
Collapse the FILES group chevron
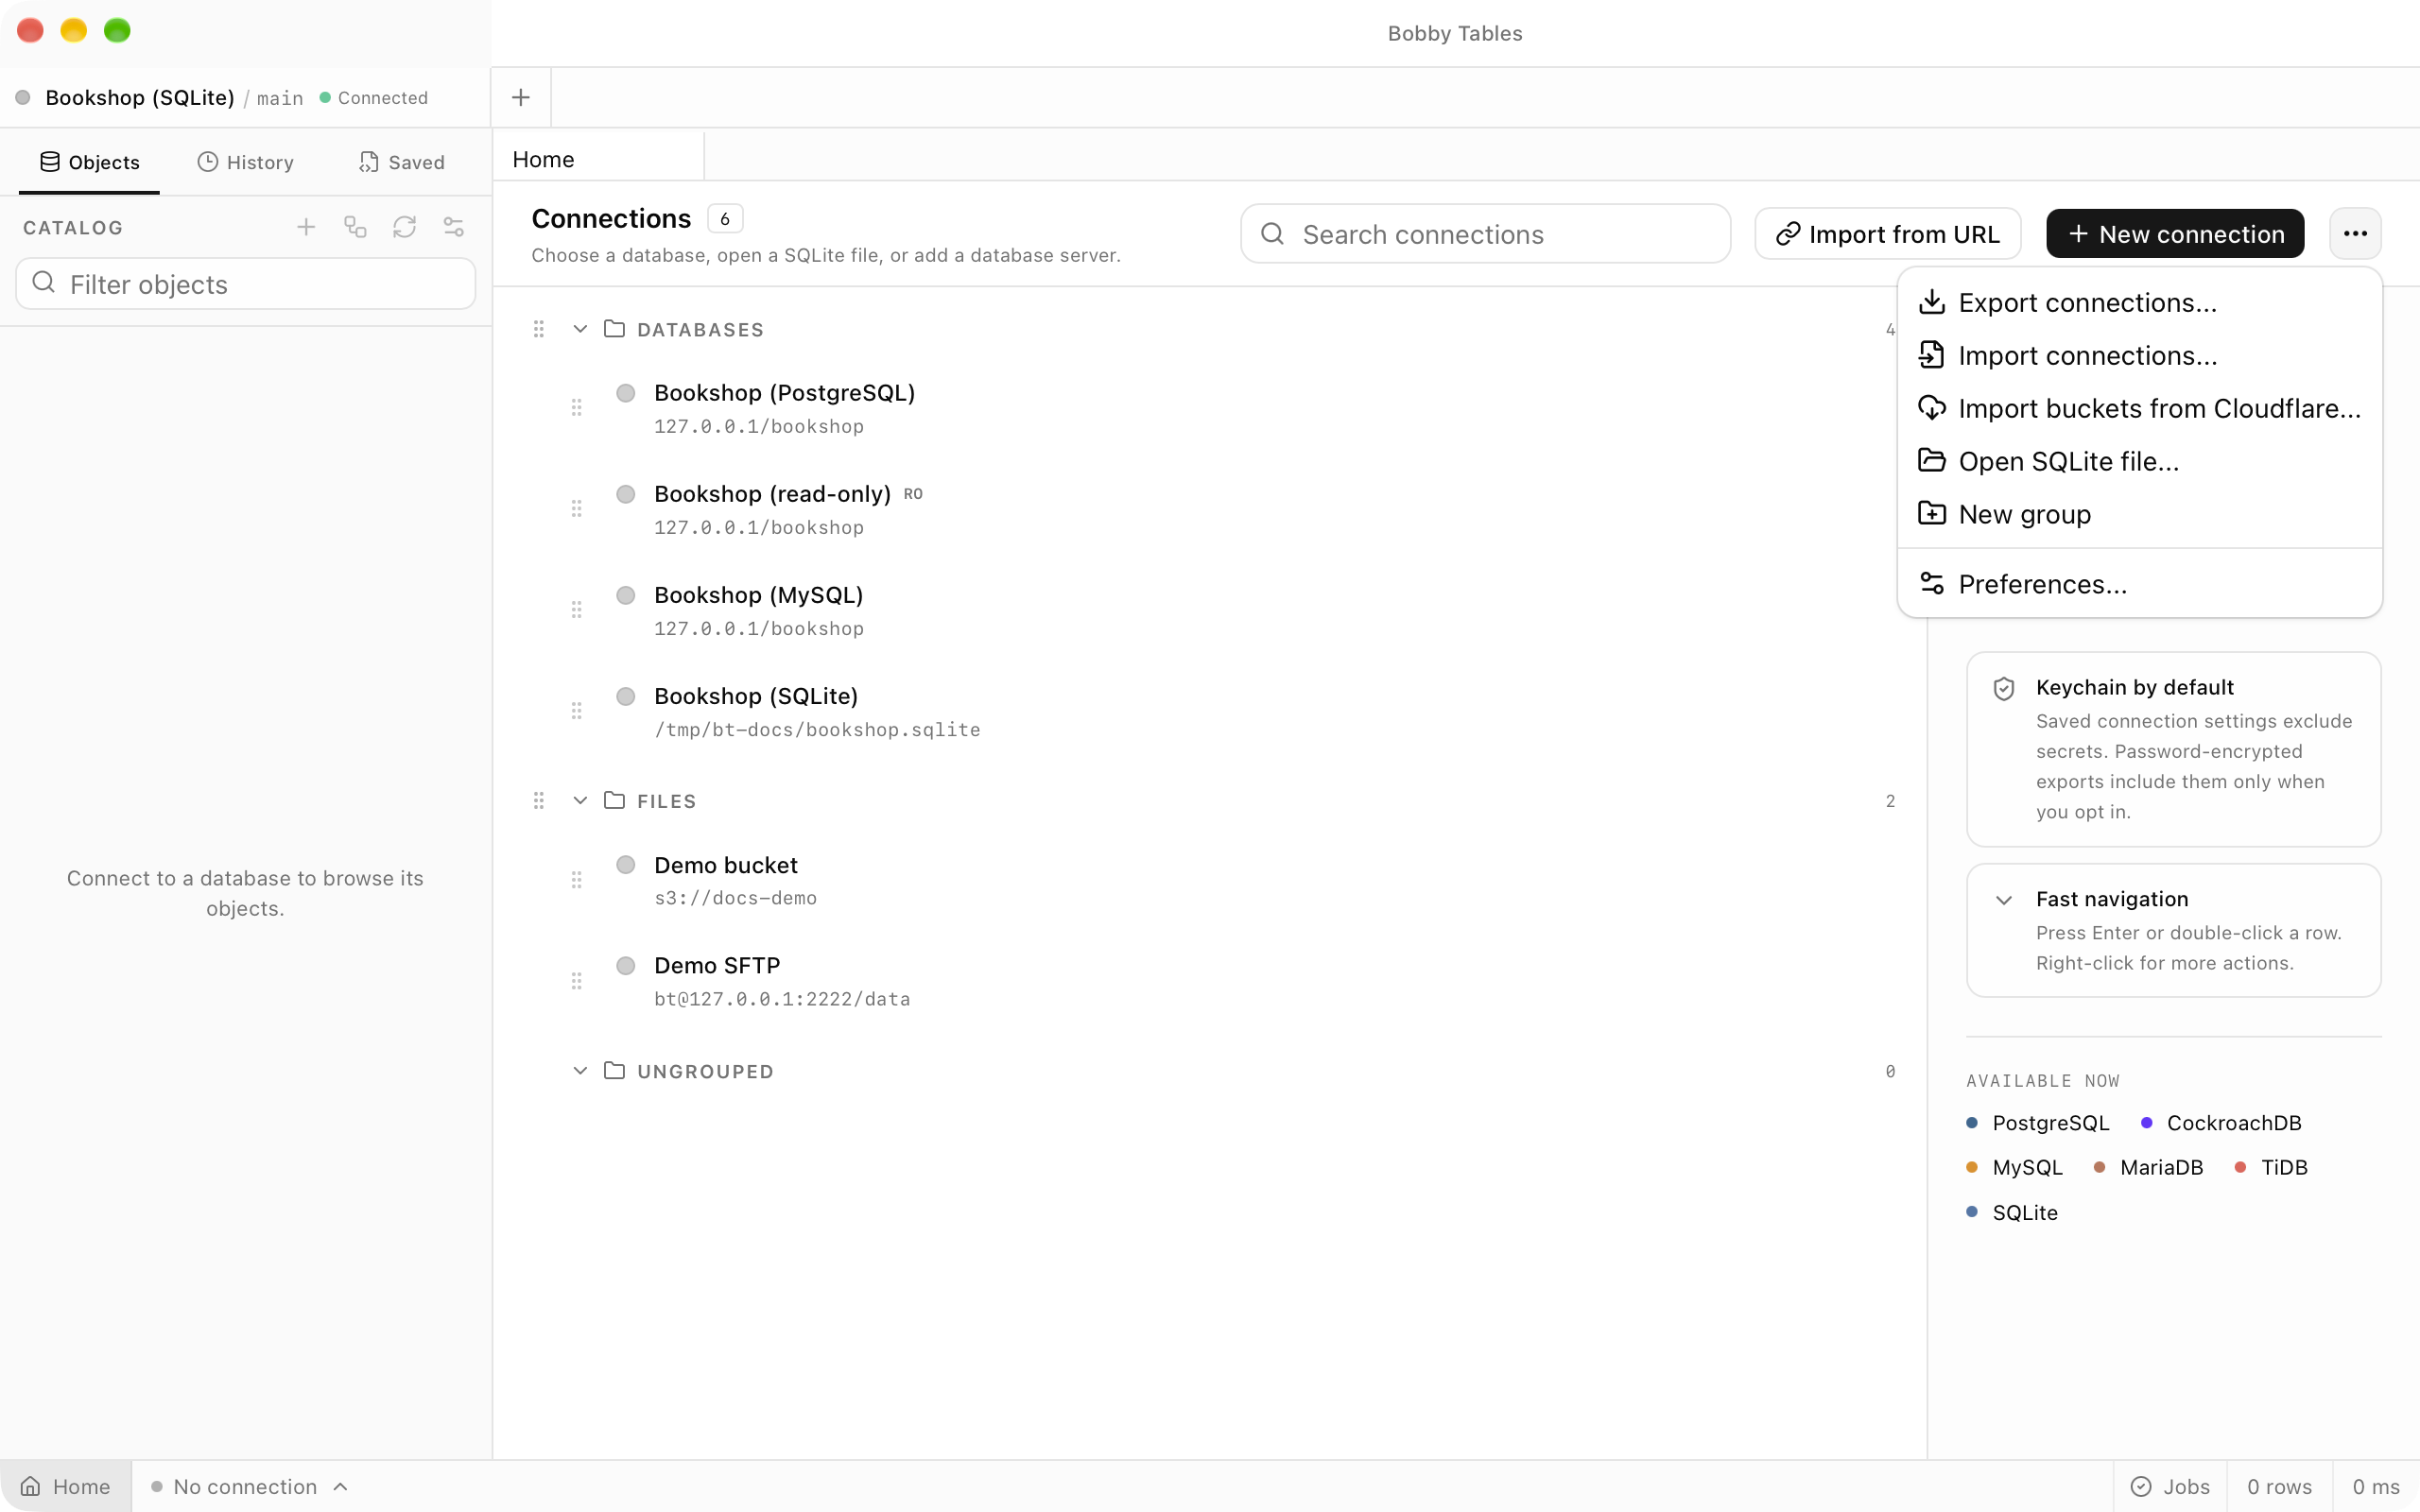tap(580, 800)
